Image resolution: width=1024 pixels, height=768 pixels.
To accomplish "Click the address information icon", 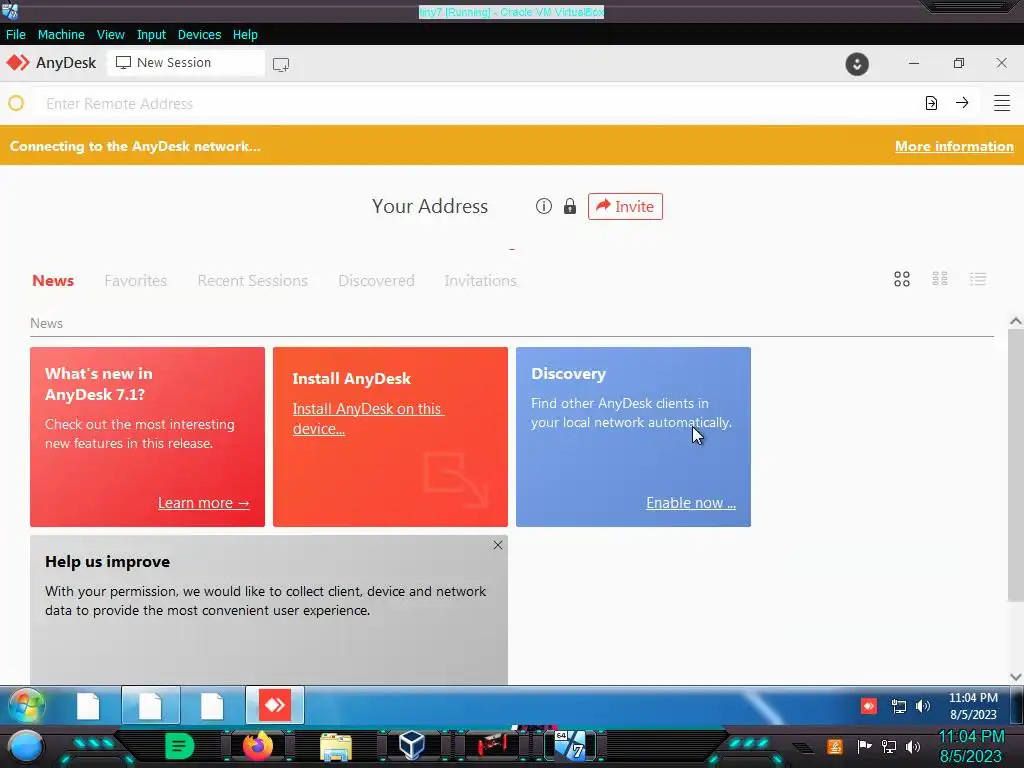I will click(543, 206).
